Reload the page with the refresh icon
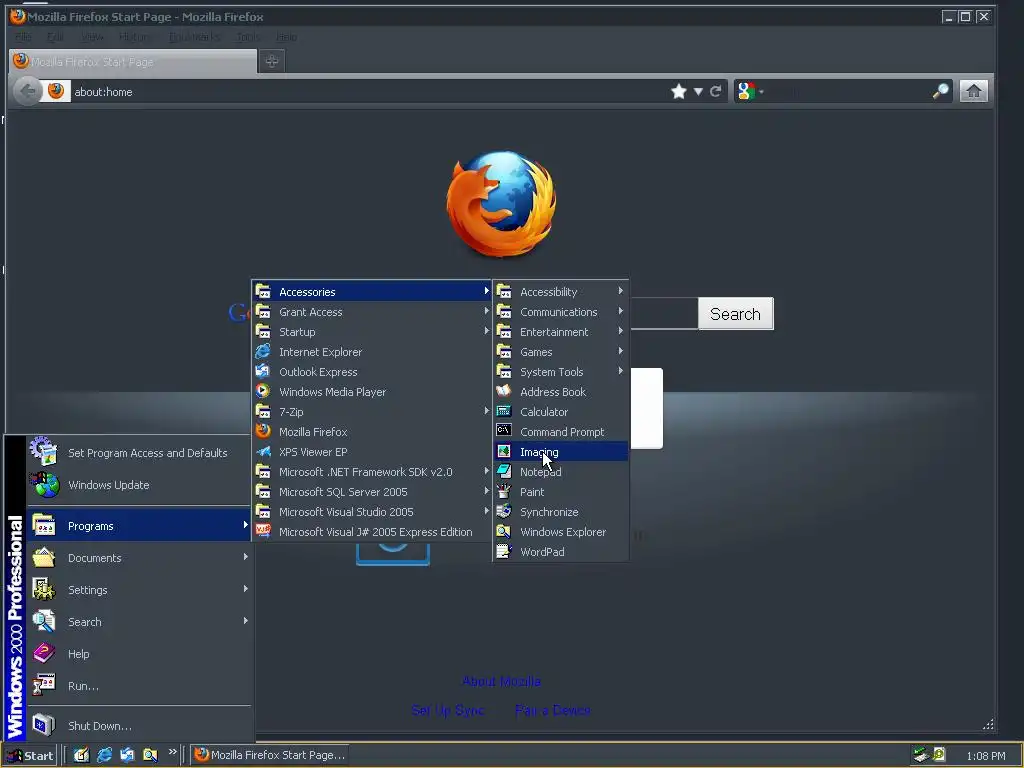 [x=716, y=91]
